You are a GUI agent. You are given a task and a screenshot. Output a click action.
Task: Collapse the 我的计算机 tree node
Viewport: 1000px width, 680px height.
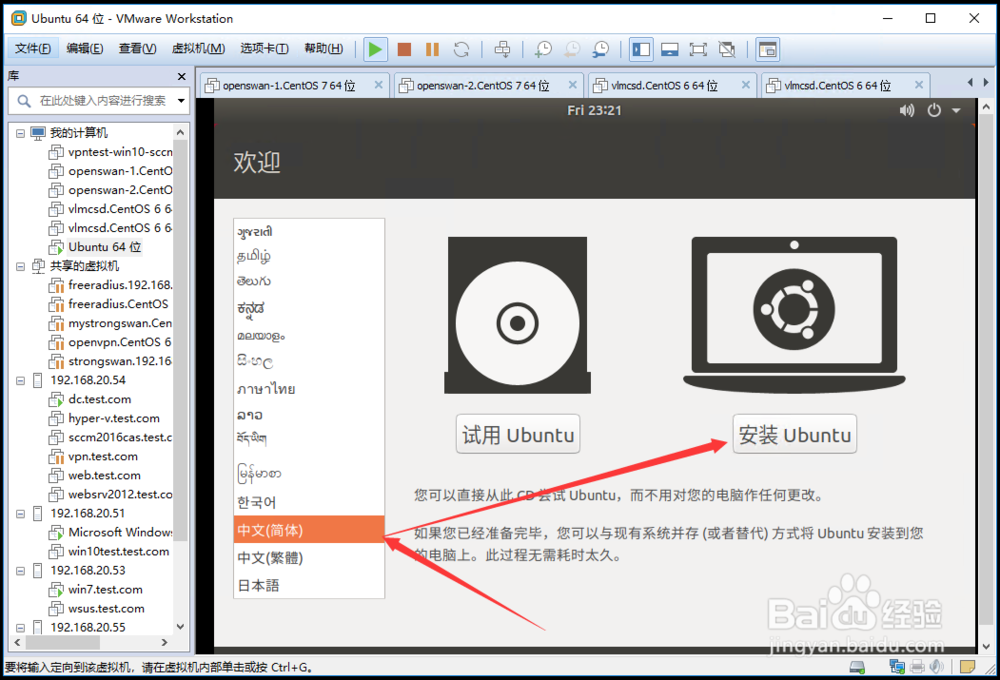click(20, 133)
